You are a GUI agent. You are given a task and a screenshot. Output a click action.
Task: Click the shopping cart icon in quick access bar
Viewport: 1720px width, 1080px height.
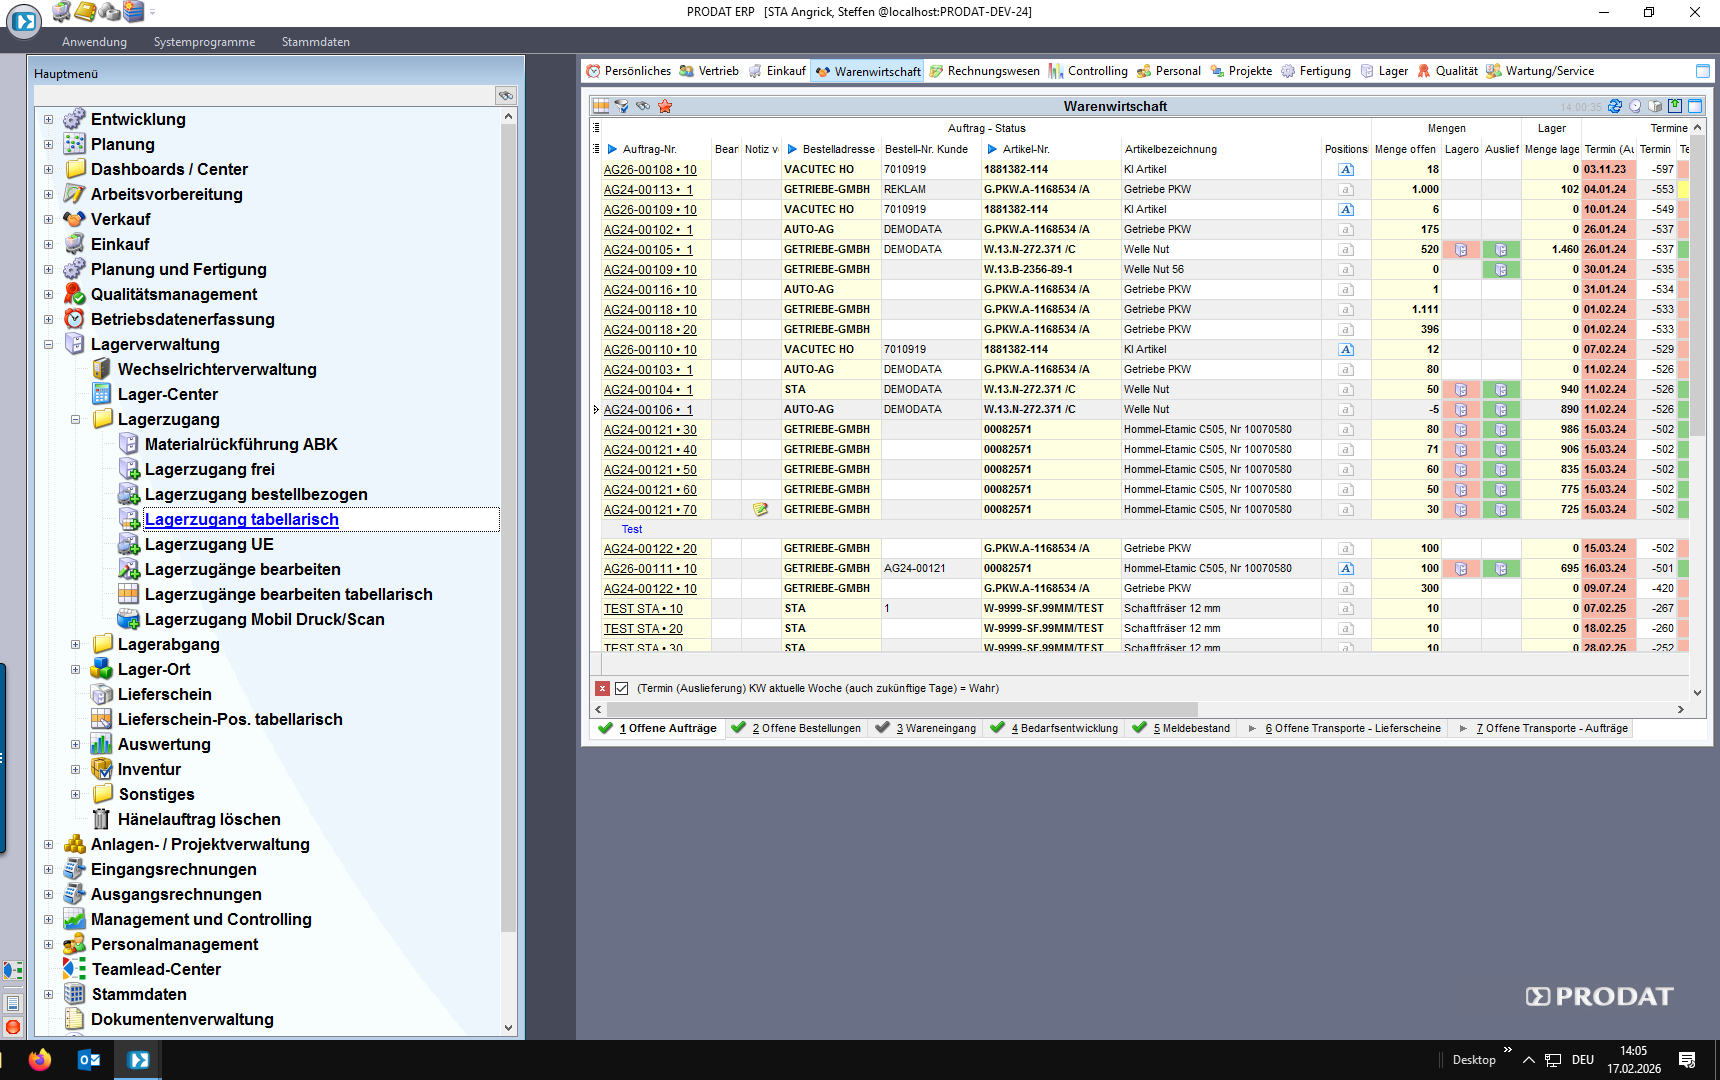(62, 12)
